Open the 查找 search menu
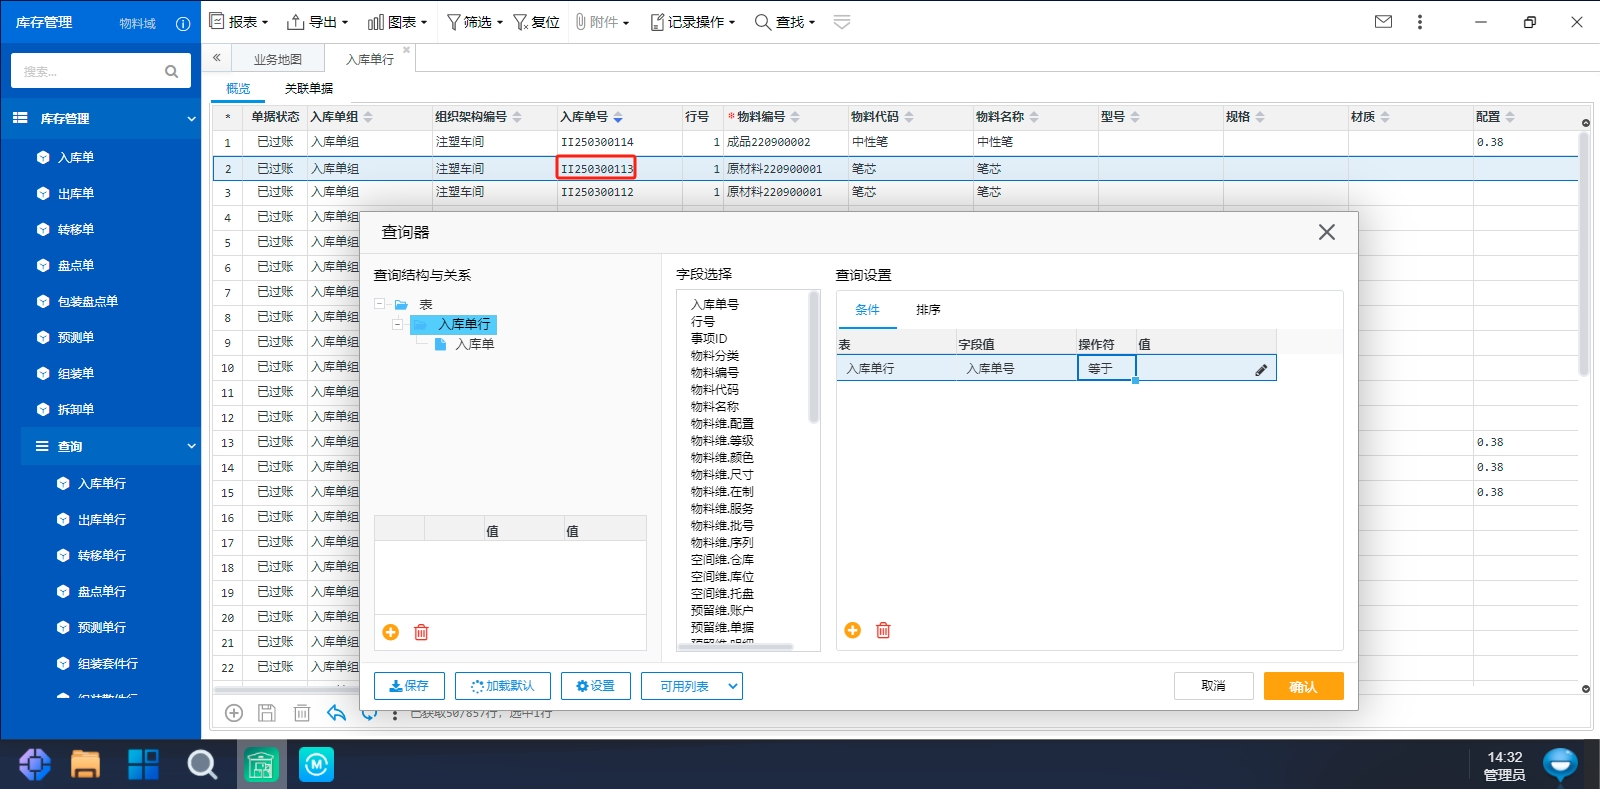Screen dimensions: 1600x789 pyautogui.click(x=785, y=22)
